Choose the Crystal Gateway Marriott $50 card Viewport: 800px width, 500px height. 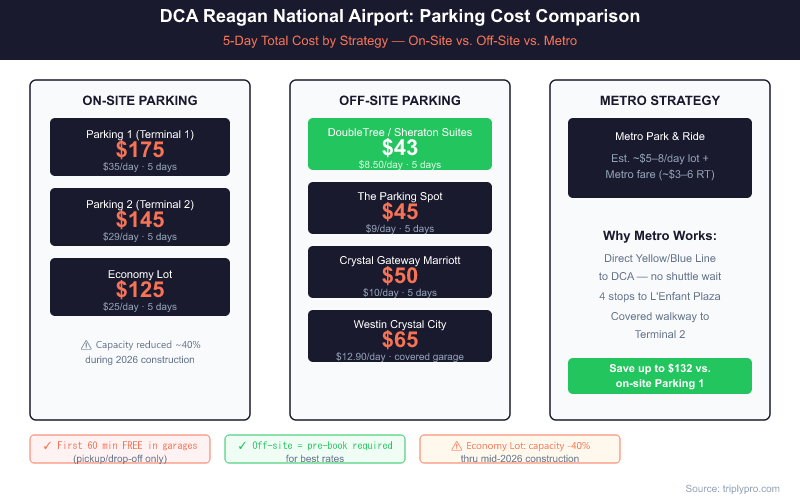pos(400,272)
